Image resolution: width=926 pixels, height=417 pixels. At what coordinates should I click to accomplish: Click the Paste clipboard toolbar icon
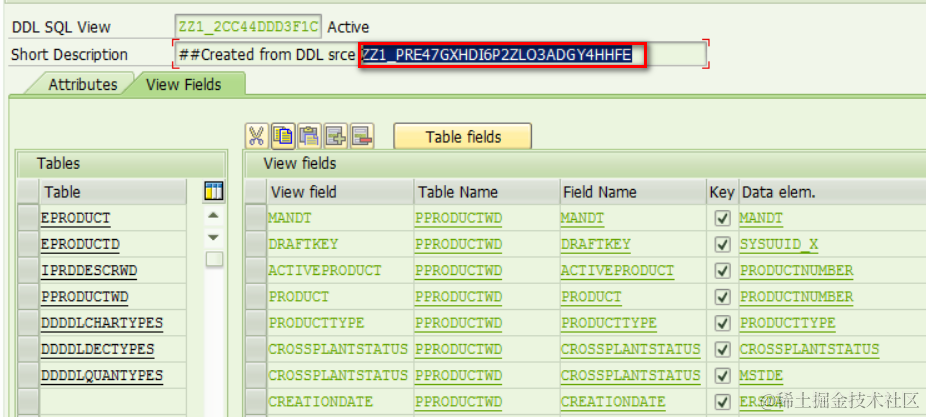pyautogui.click(x=309, y=136)
